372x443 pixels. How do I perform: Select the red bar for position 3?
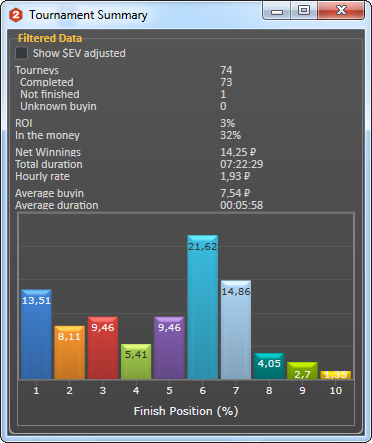click(103, 348)
